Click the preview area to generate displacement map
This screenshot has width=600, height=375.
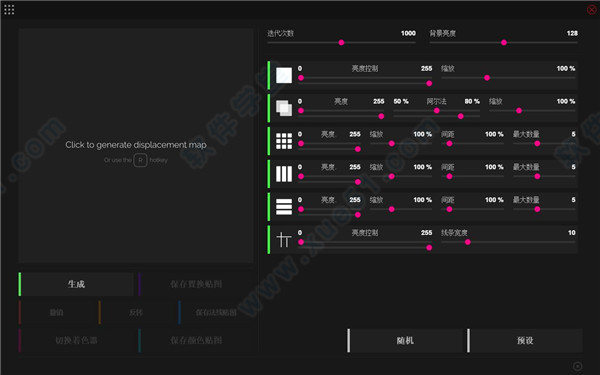coord(136,145)
